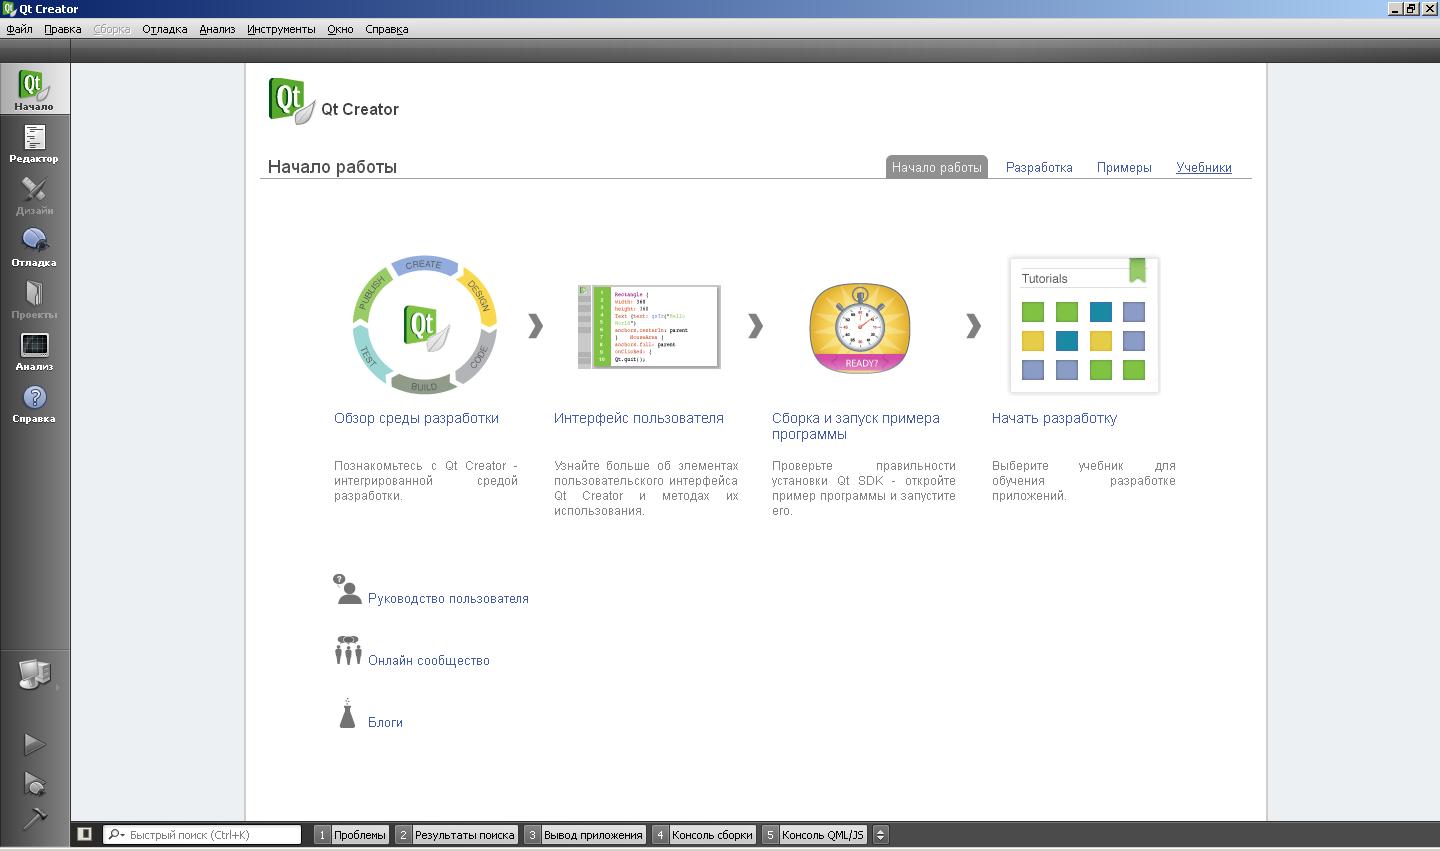Open the Руководство пользователя link

click(448, 598)
